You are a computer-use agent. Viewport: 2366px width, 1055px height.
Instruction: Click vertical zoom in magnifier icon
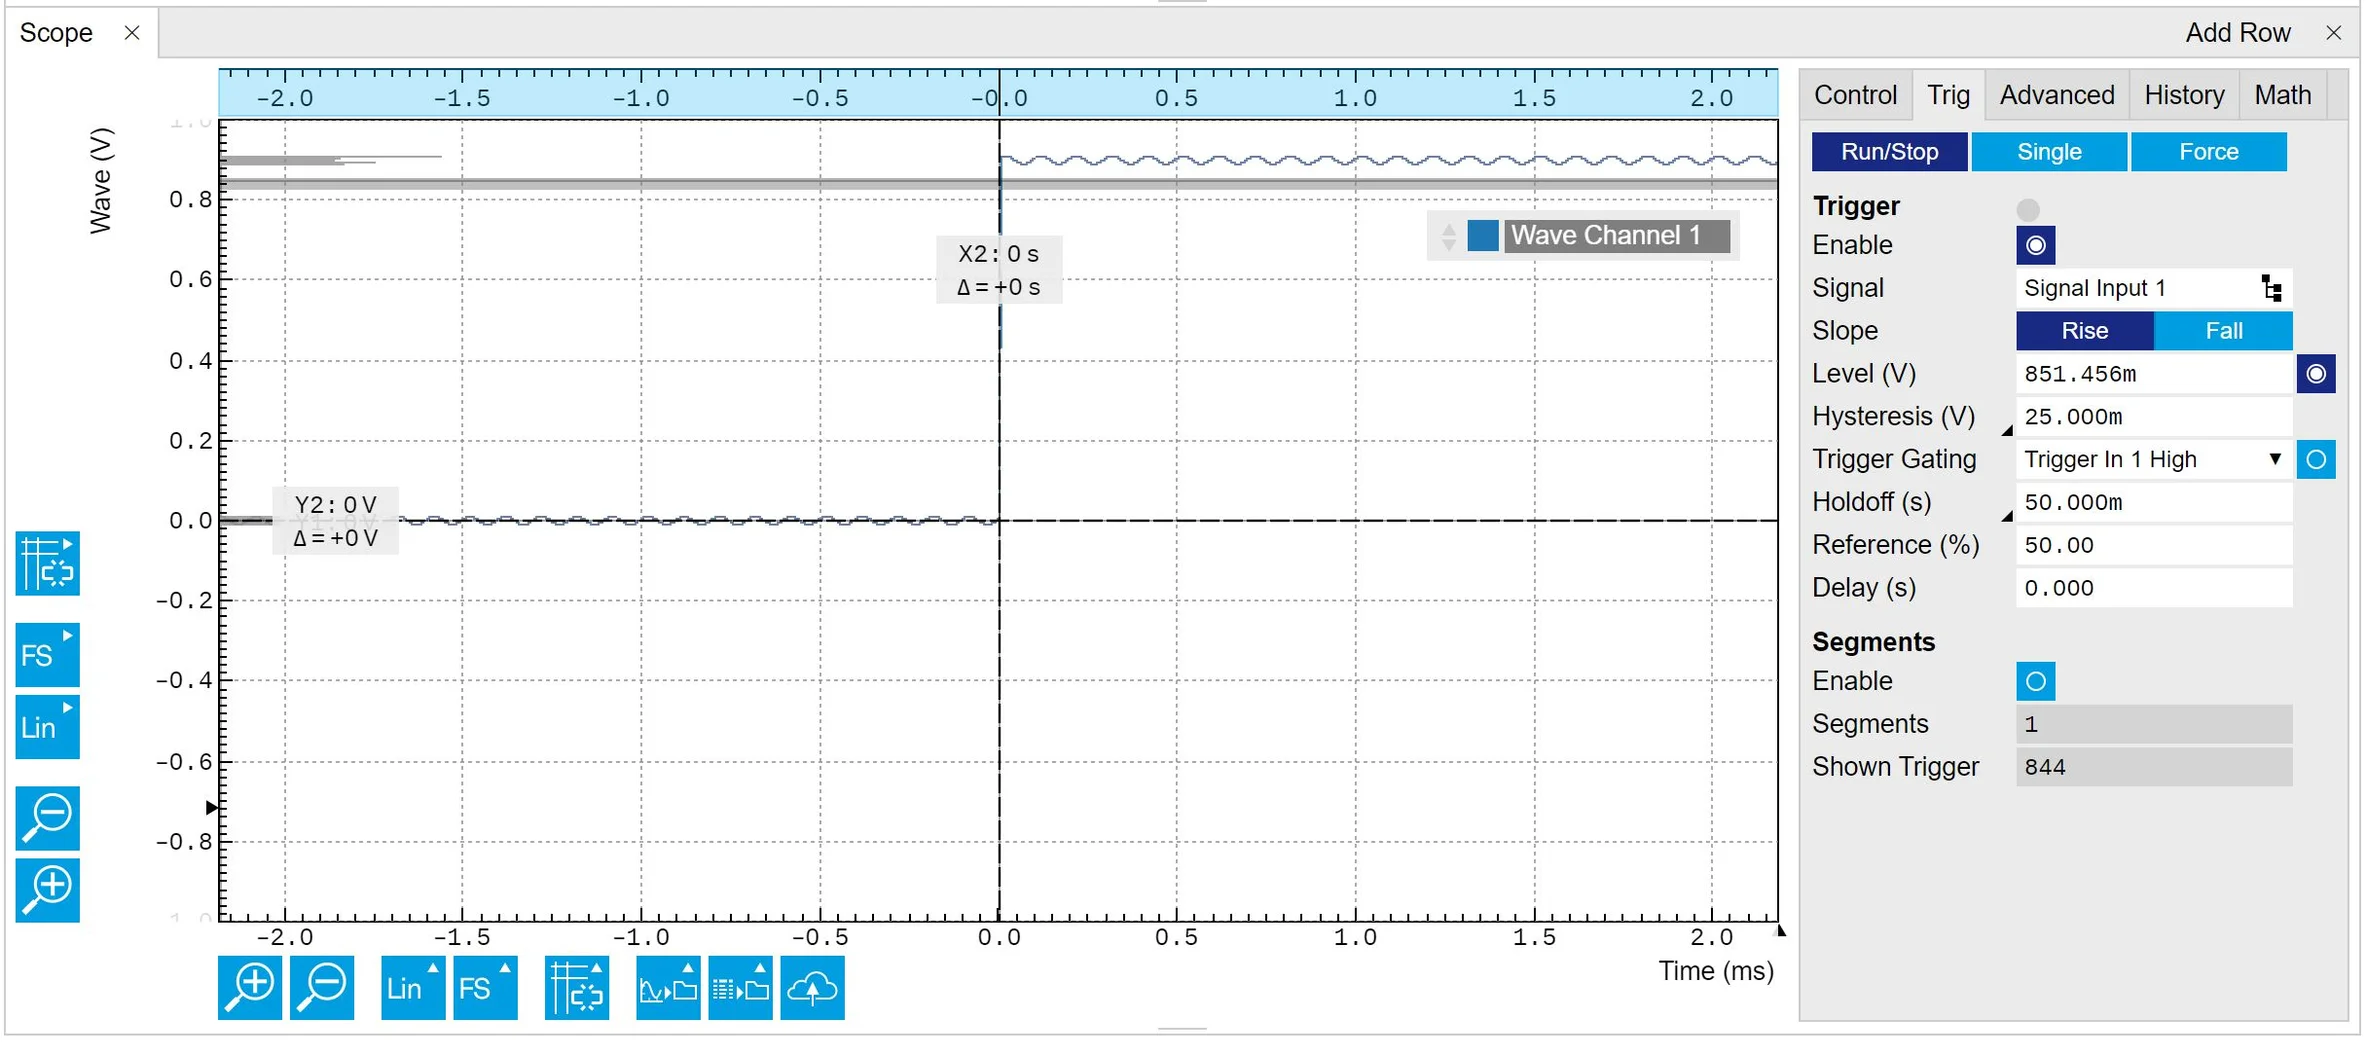(47, 890)
